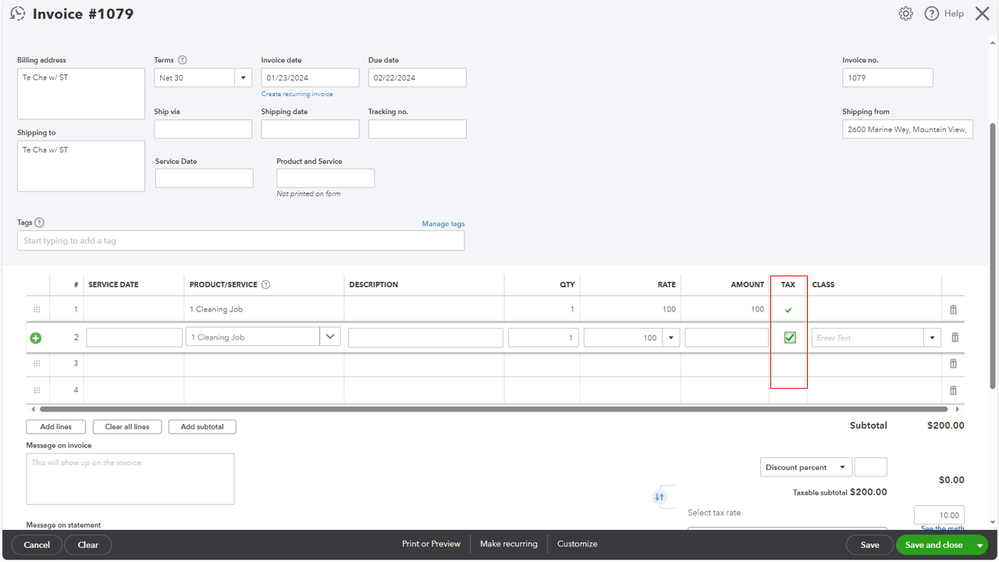
Task: Click Make recurring in footer
Action: 508,544
